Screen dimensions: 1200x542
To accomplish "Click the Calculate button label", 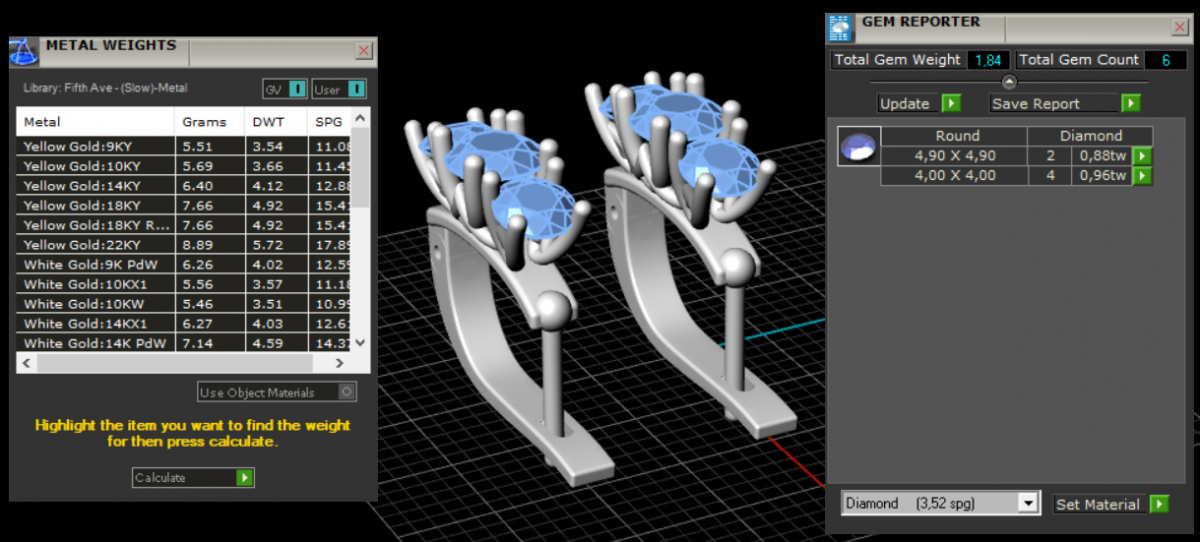I will (x=161, y=478).
